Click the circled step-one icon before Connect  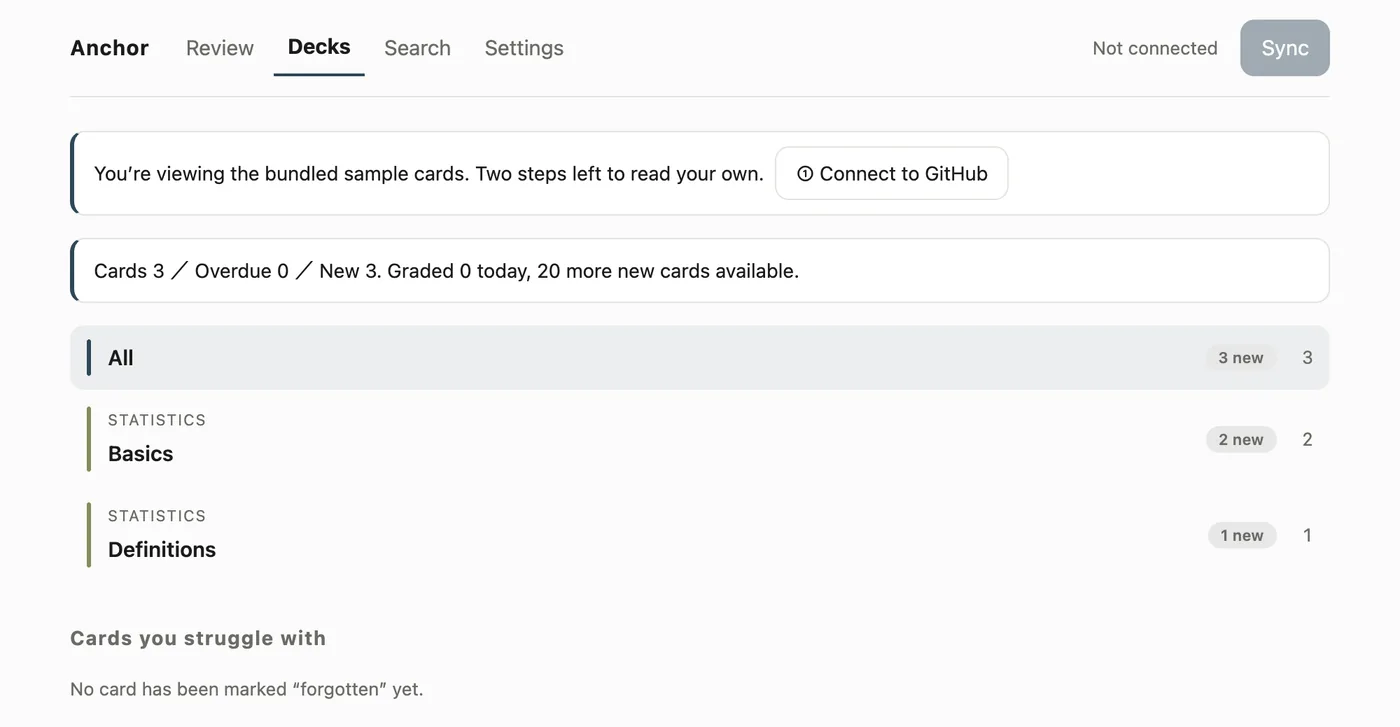pos(805,174)
